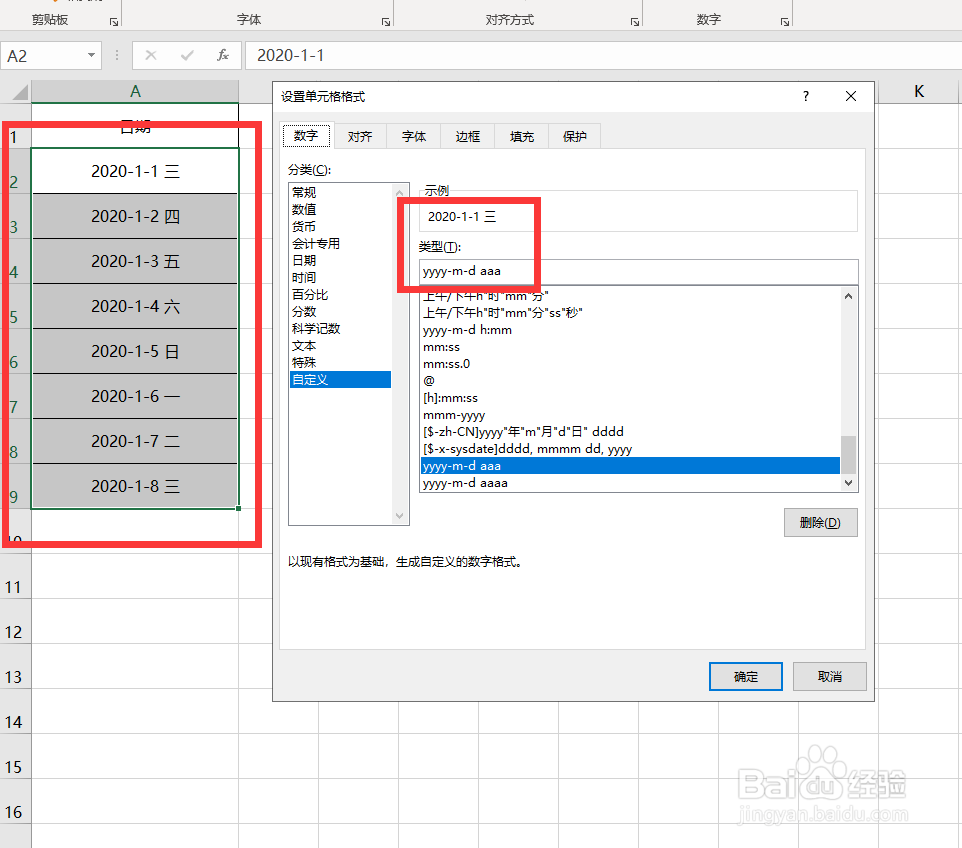Switch to the 字体 tab
962x848 pixels.
pyautogui.click(x=414, y=136)
